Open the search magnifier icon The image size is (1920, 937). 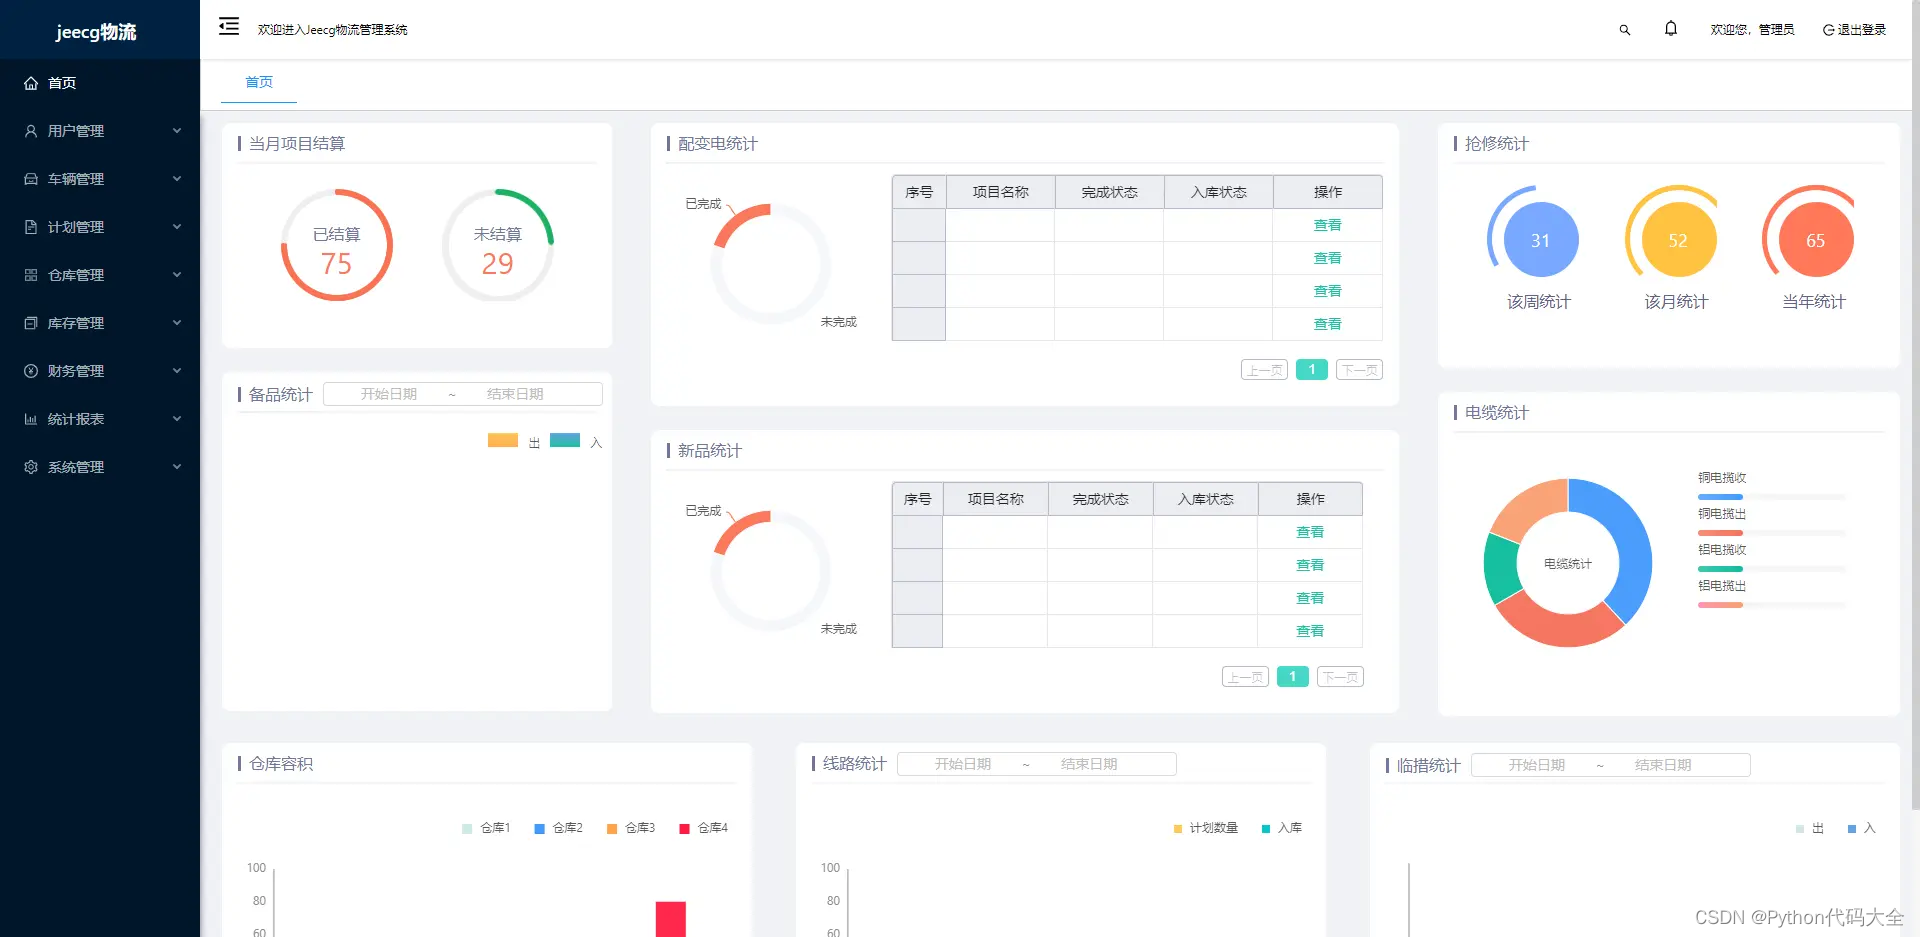[1625, 30]
